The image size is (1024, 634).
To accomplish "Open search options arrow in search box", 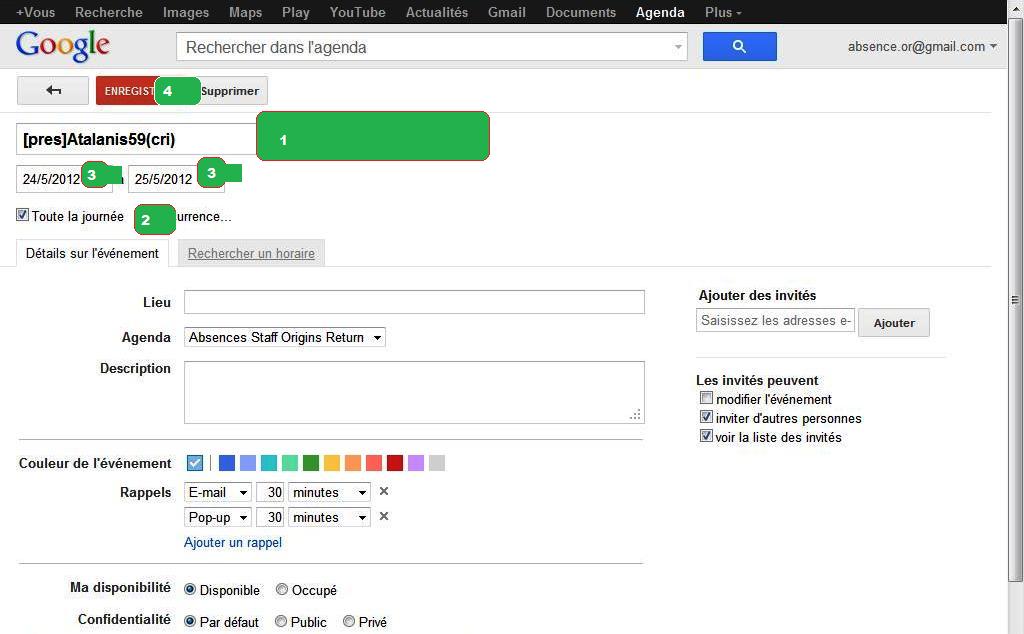I will [x=678, y=47].
